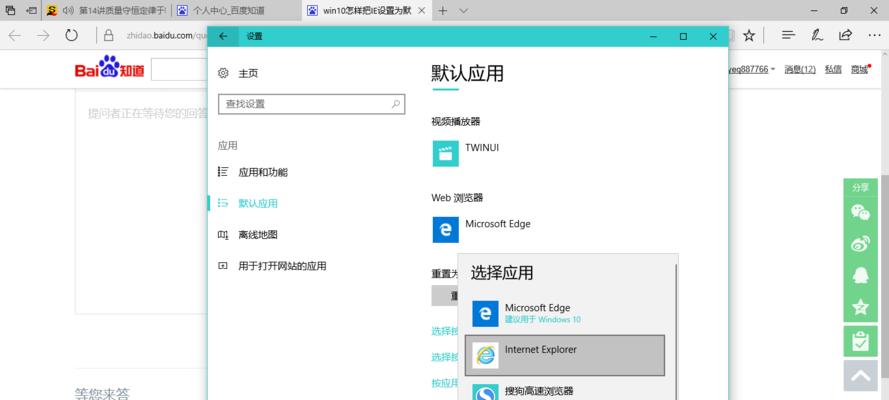Choose Microsoft Edge in 选择应用 popup

pyautogui.click(x=565, y=313)
